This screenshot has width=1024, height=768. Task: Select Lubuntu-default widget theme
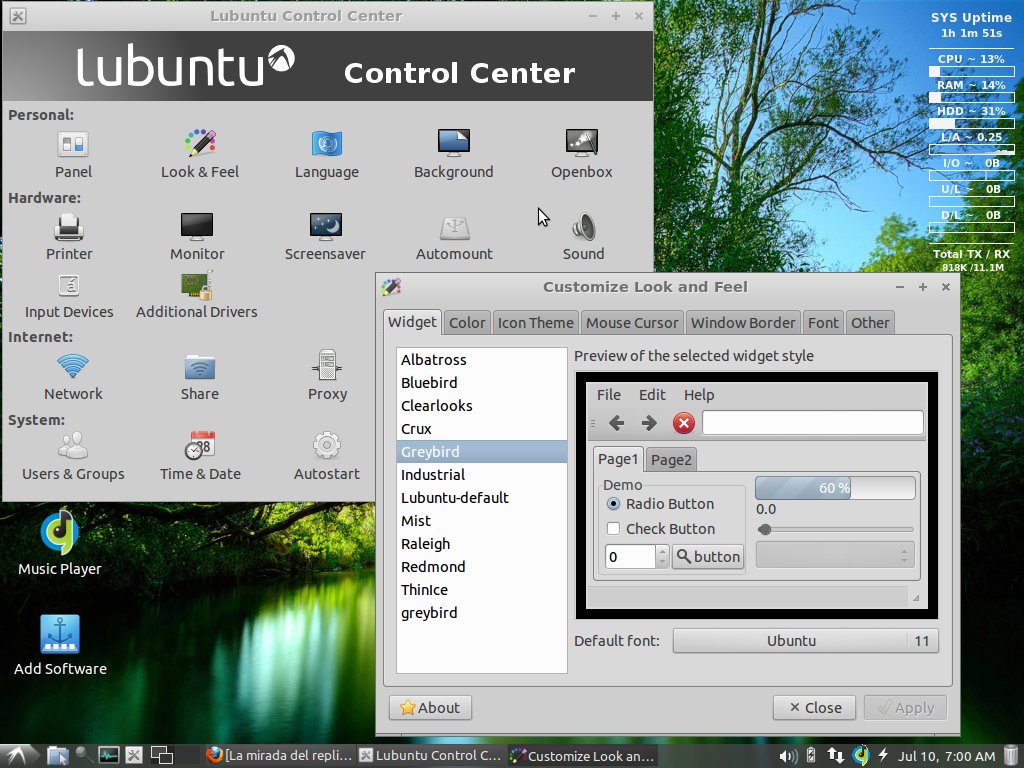coord(481,498)
